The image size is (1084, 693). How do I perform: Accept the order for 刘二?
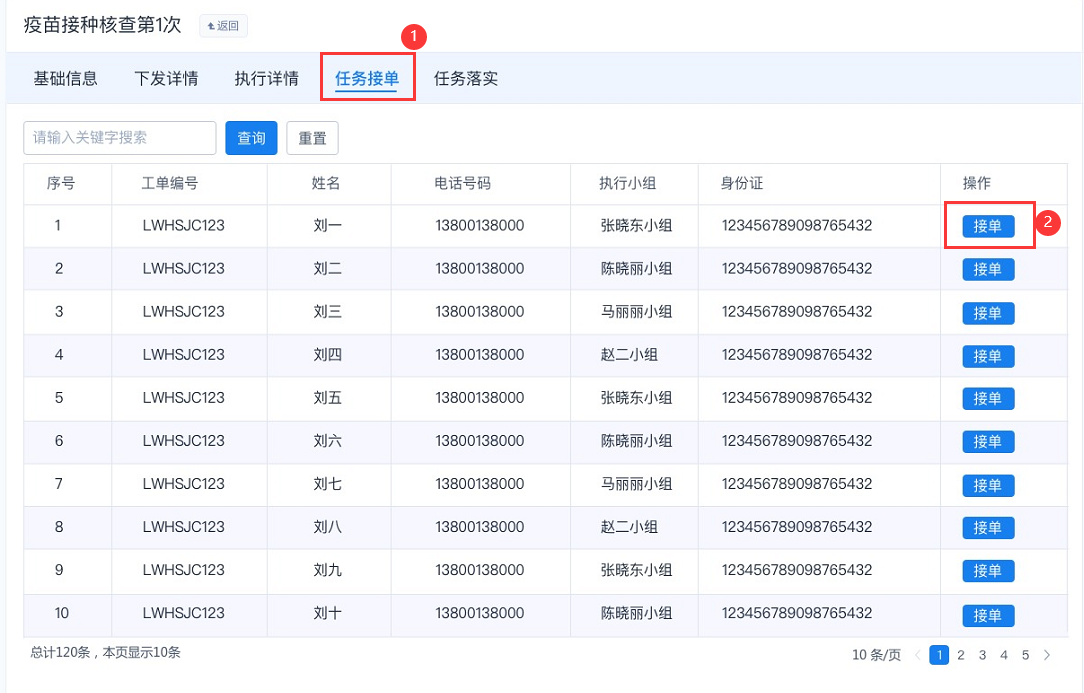tap(988, 269)
